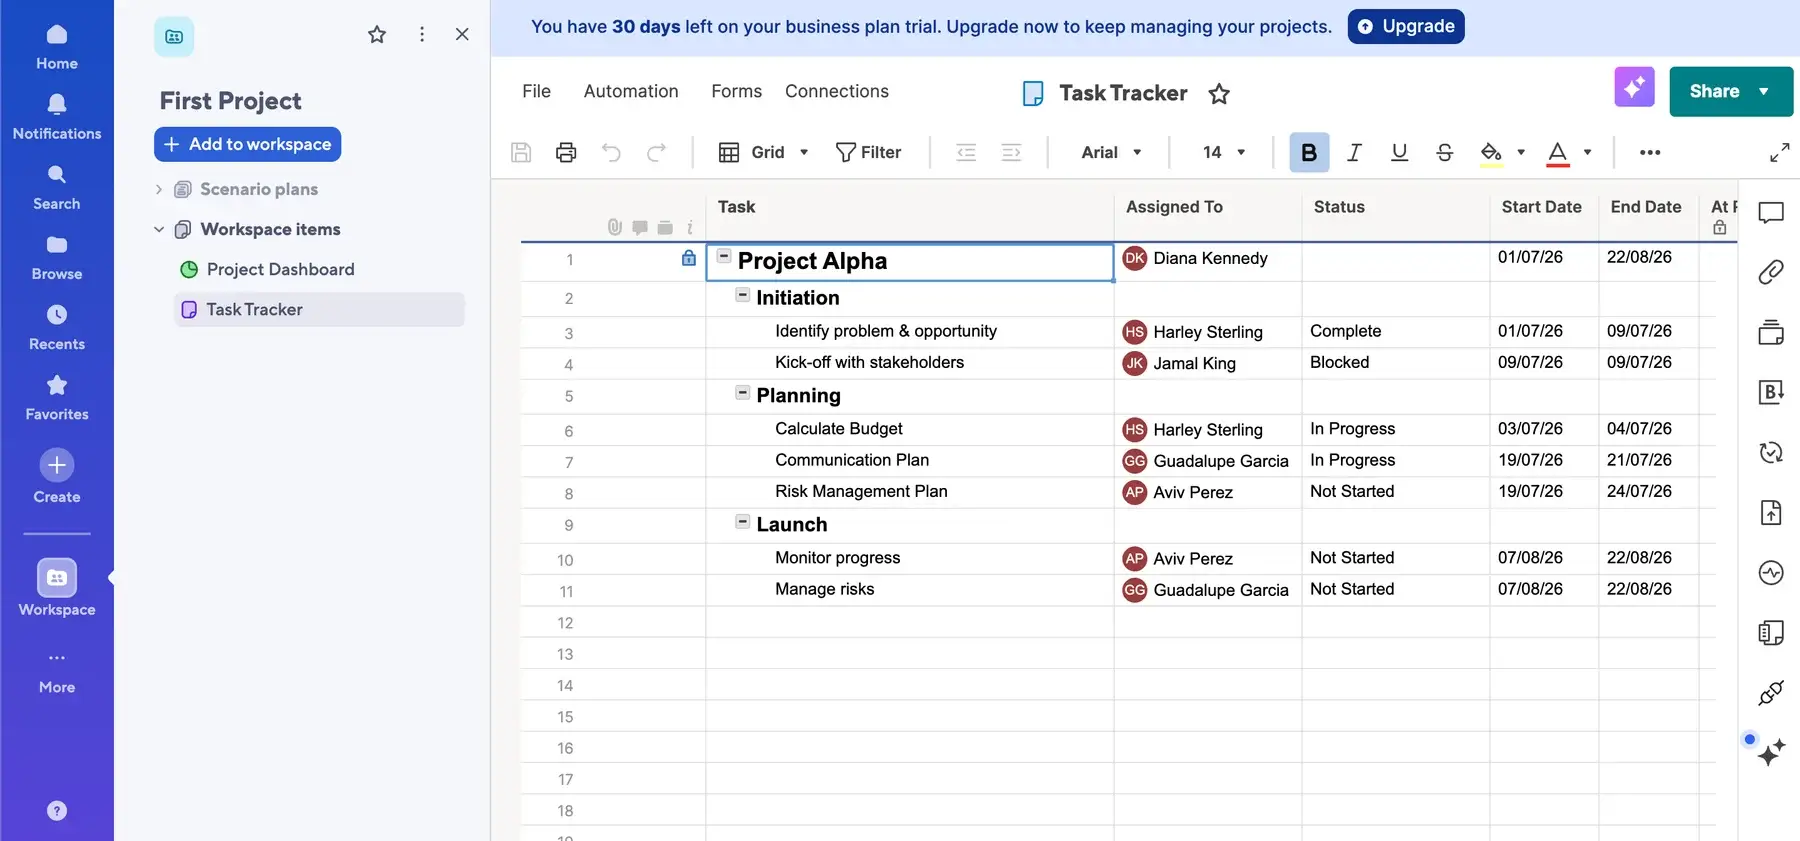
Task: Open the Grid view dropdown
Action: point(763,152)
